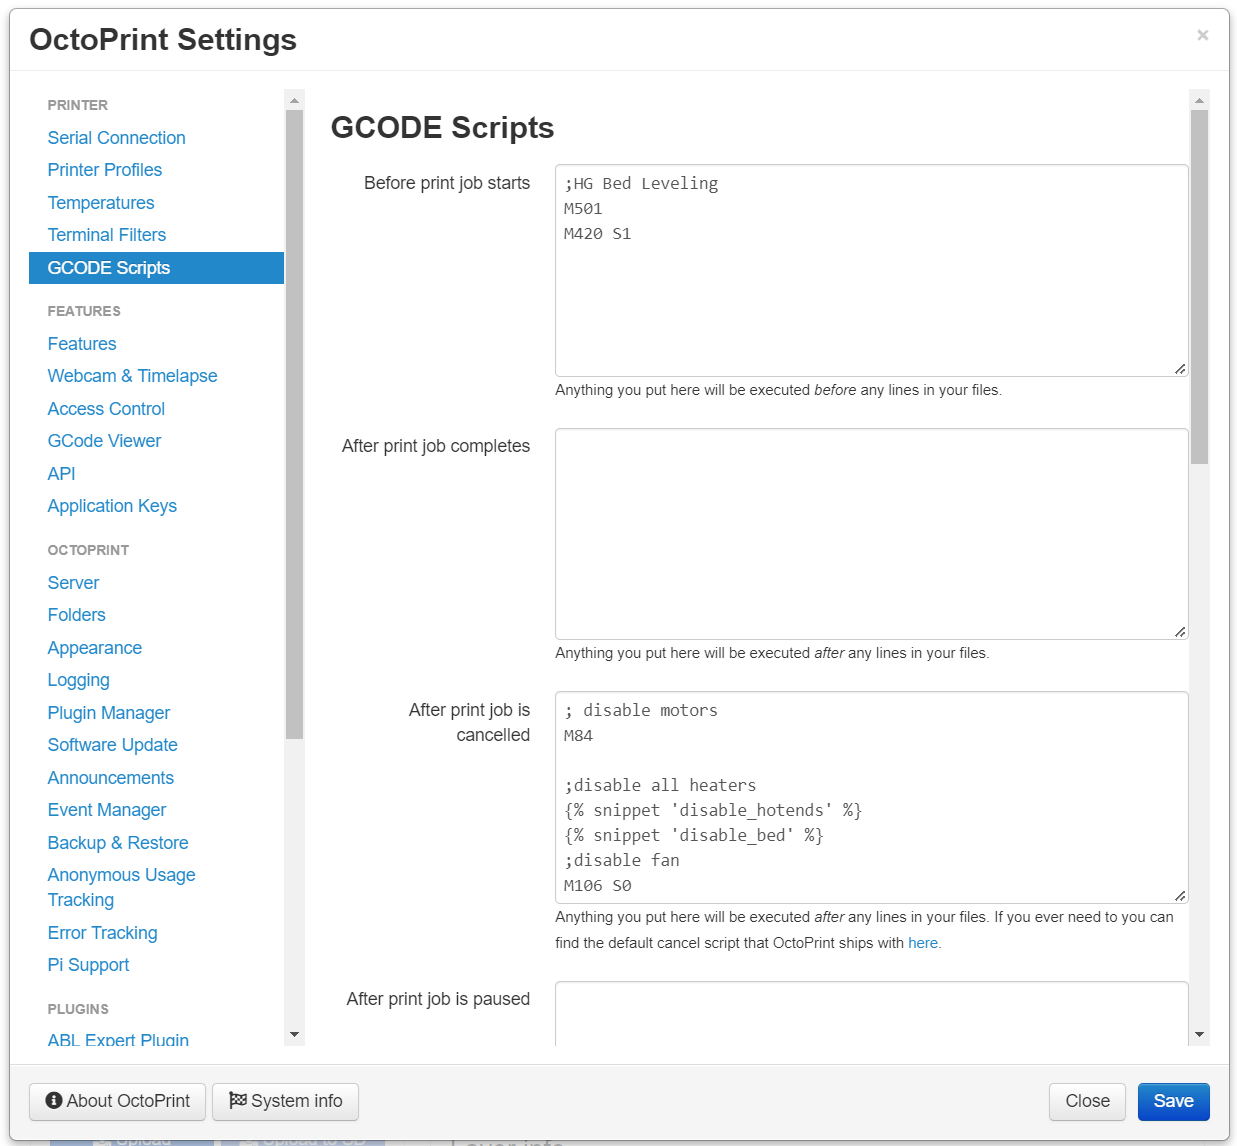Open ABL Expert Plugin settings
The height and width of the screenshot is (1146, 1237).
tap(118, 1040)
